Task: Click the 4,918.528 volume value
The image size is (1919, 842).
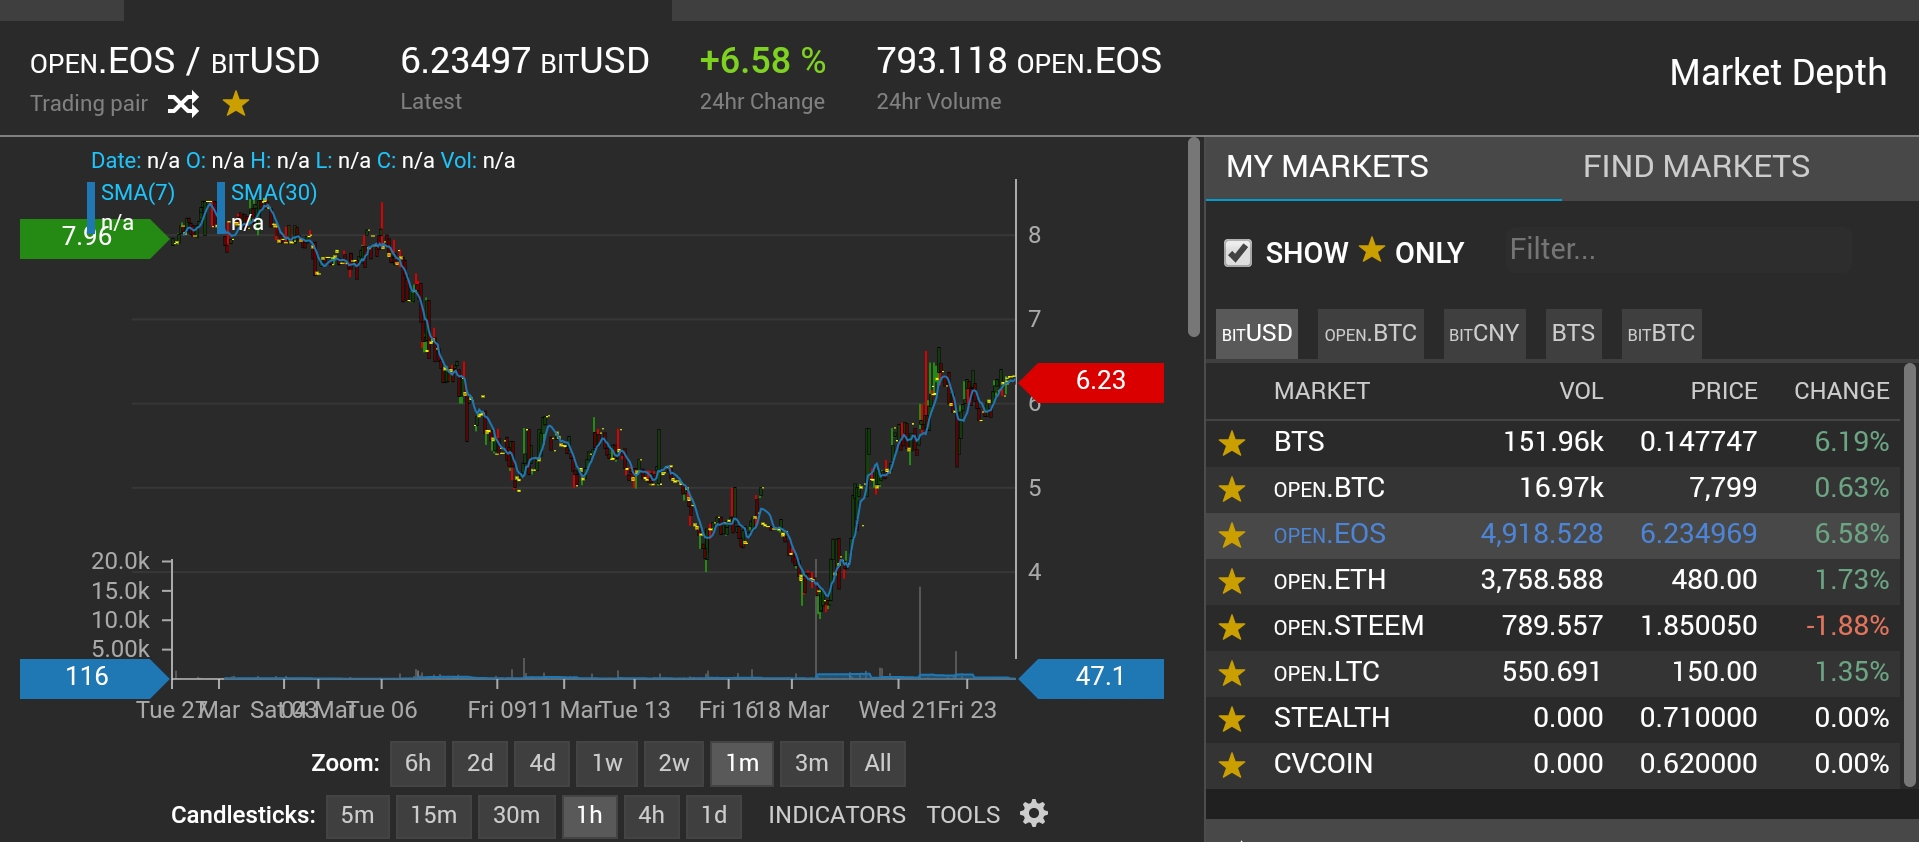Action: coord(1542,534)
